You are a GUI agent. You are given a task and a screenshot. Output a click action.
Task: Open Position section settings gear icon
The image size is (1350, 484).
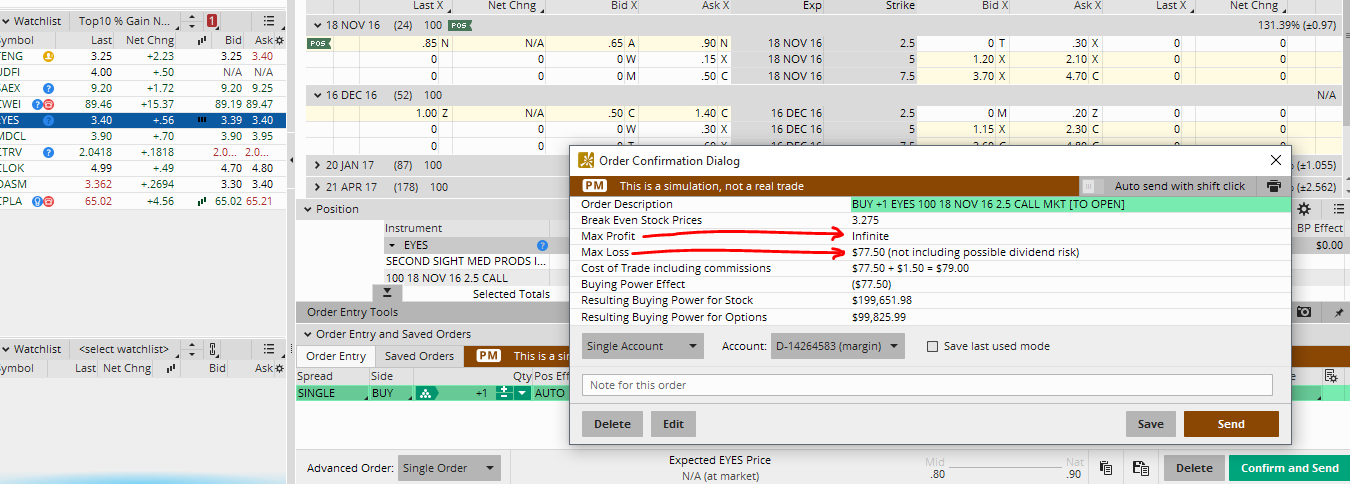click(x=1303, y=209)
